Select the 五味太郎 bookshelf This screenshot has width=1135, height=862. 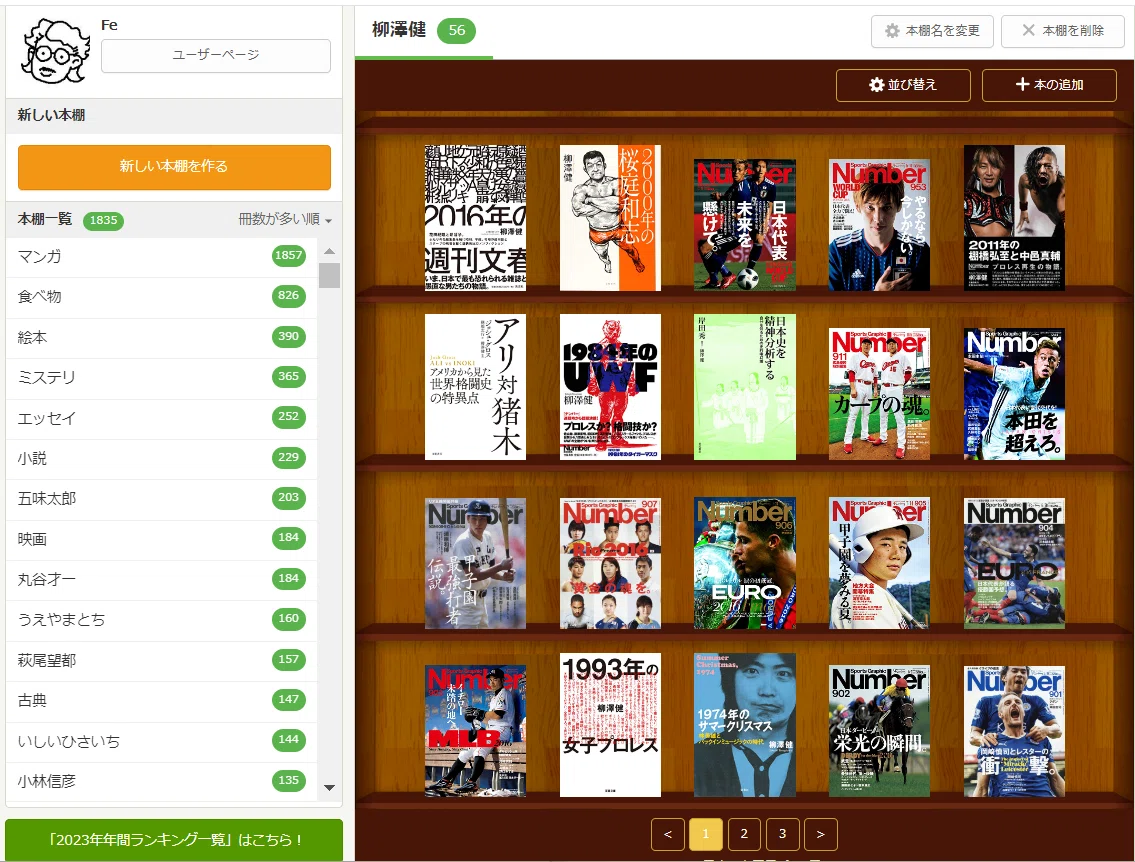(161, 499)
